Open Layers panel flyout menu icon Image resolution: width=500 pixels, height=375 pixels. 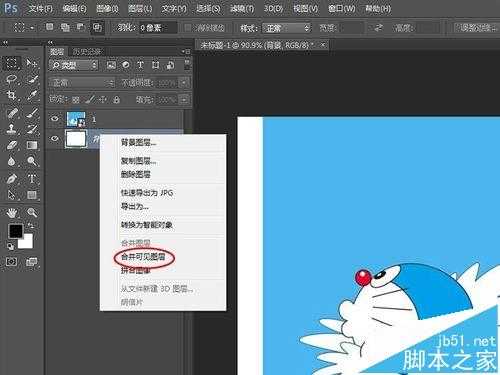pyautogui.click(x=187, y=52)
